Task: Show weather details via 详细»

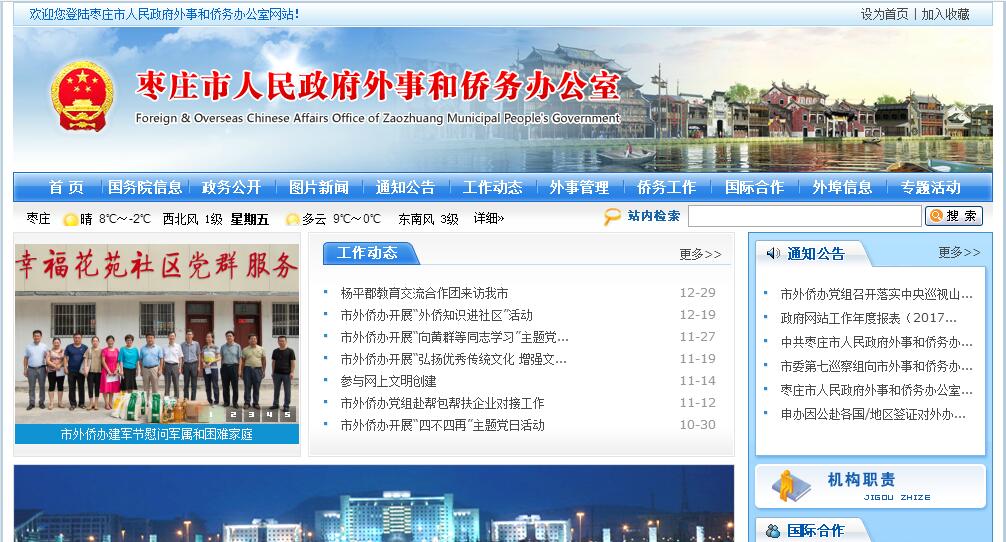Action: pyautogui.click(x=489, y=219)
